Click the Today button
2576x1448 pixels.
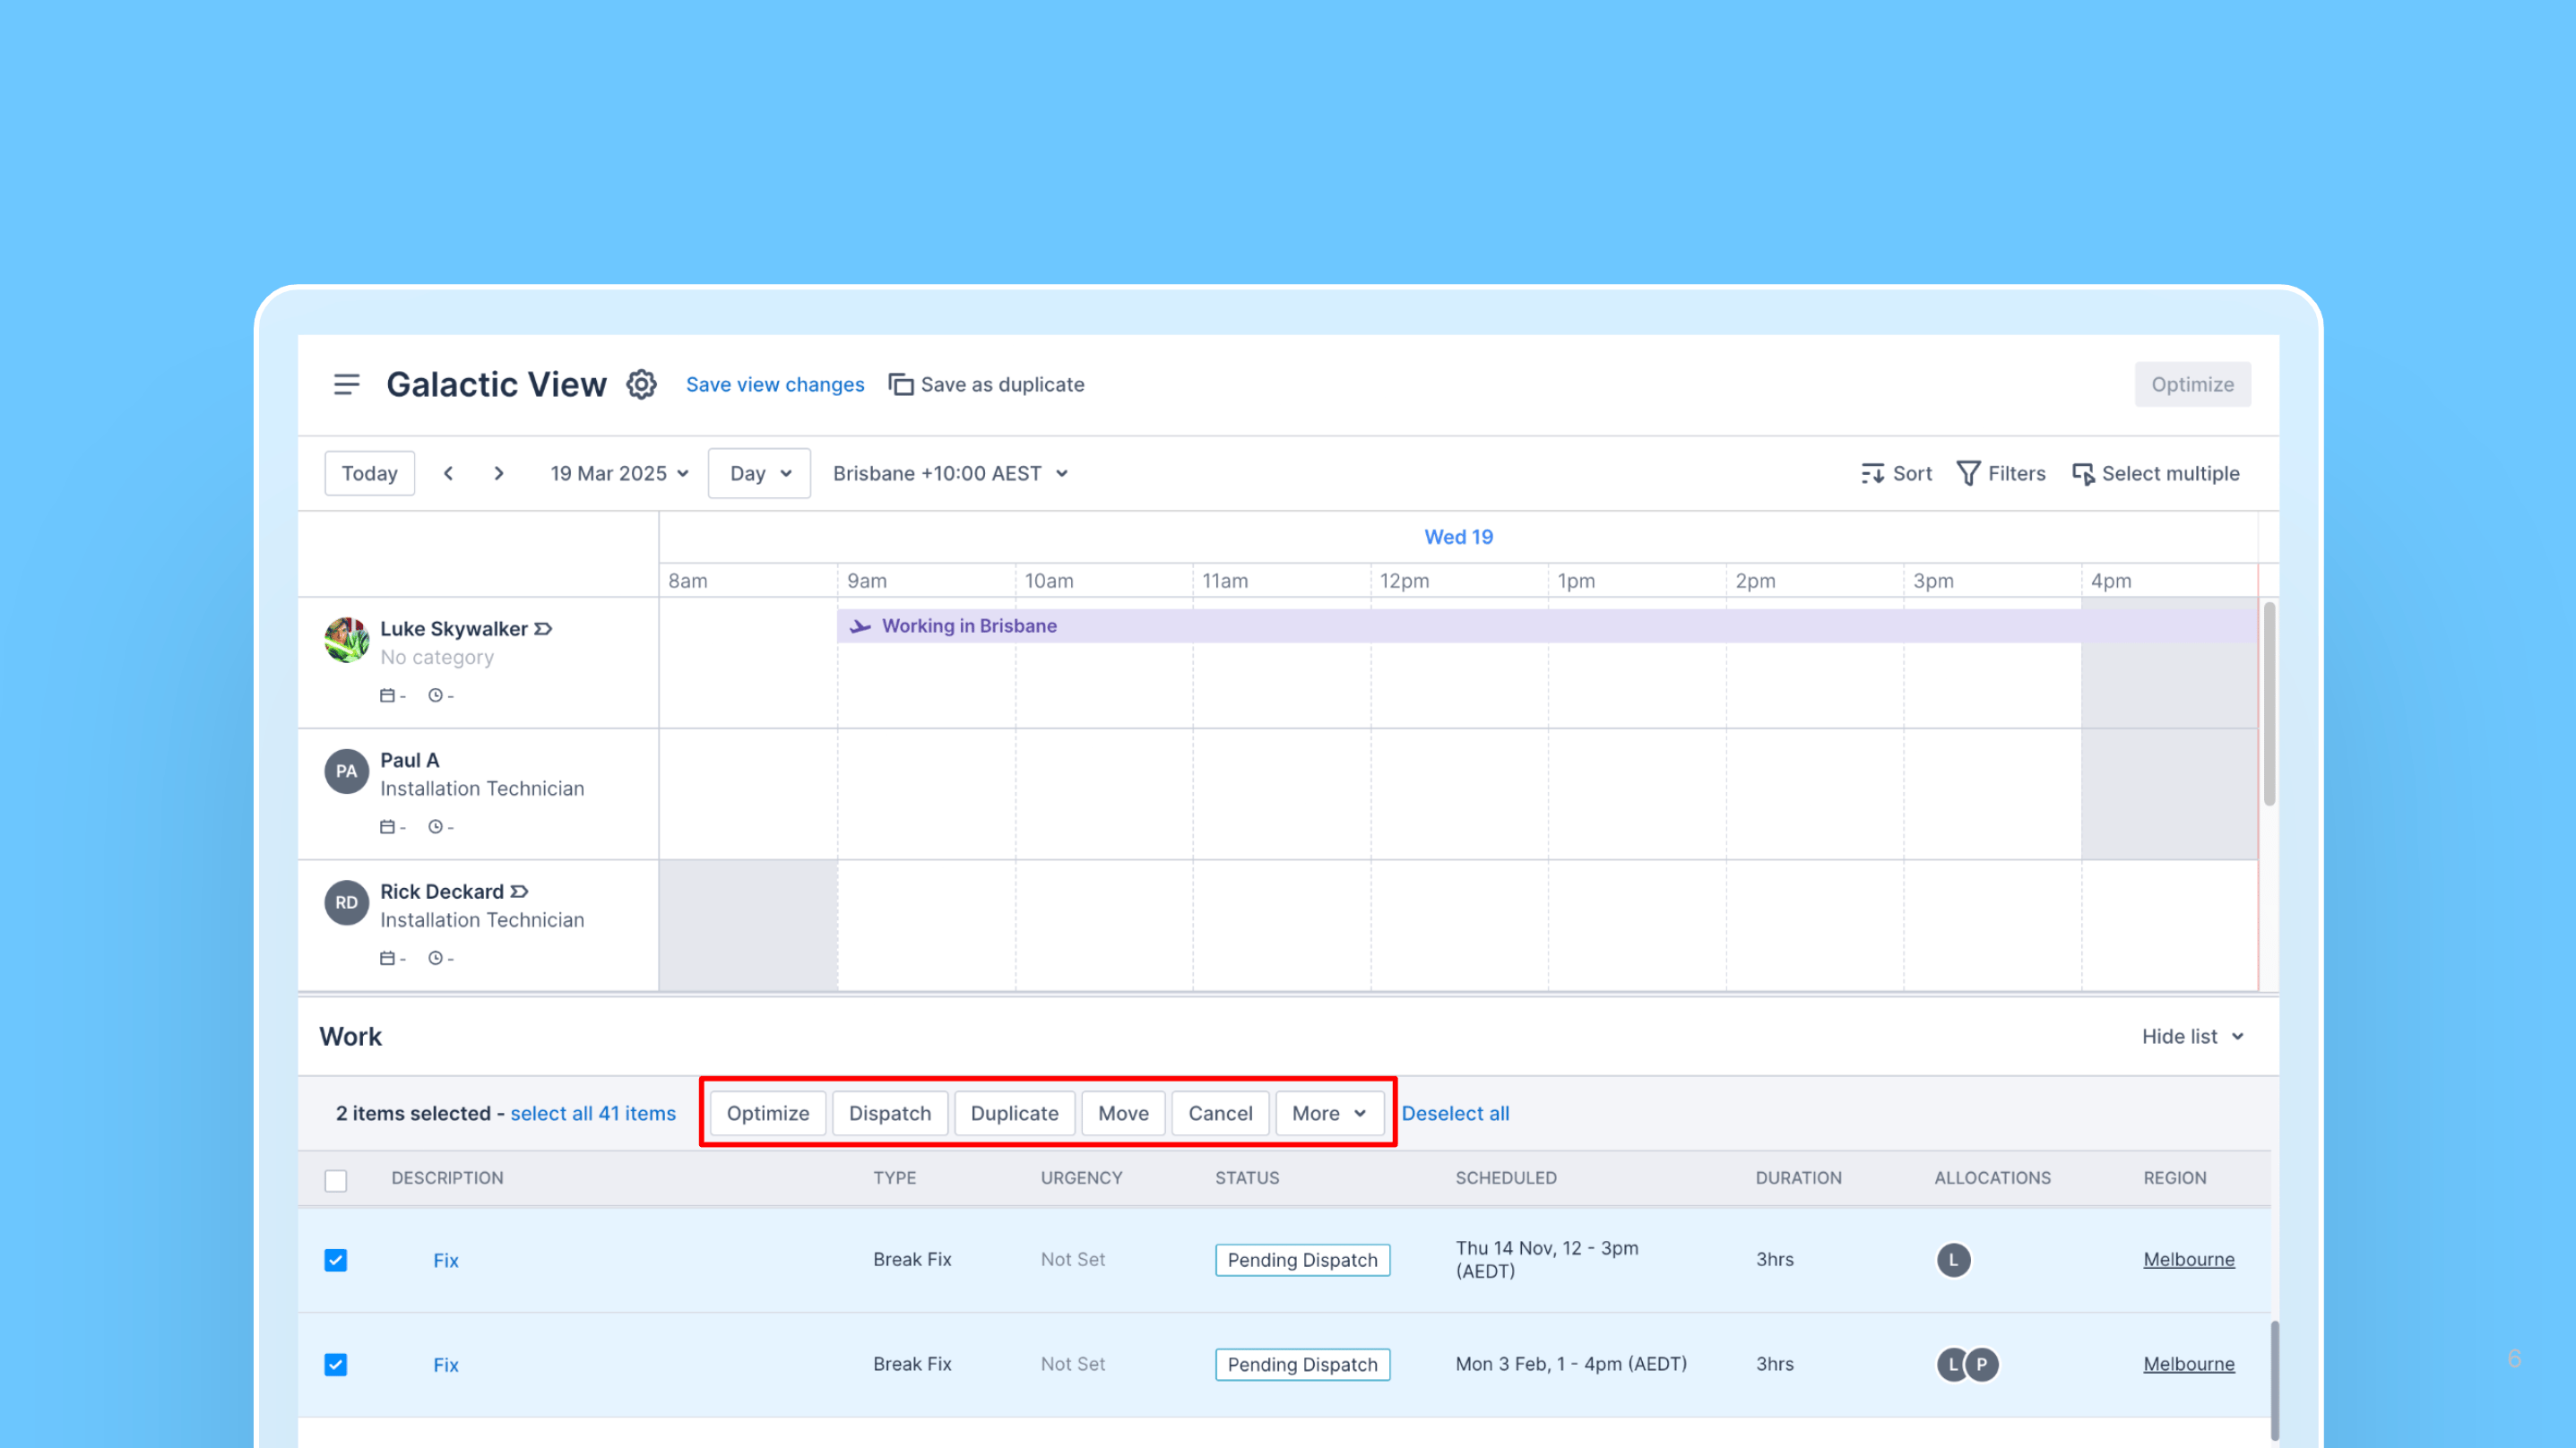(369, 473)
